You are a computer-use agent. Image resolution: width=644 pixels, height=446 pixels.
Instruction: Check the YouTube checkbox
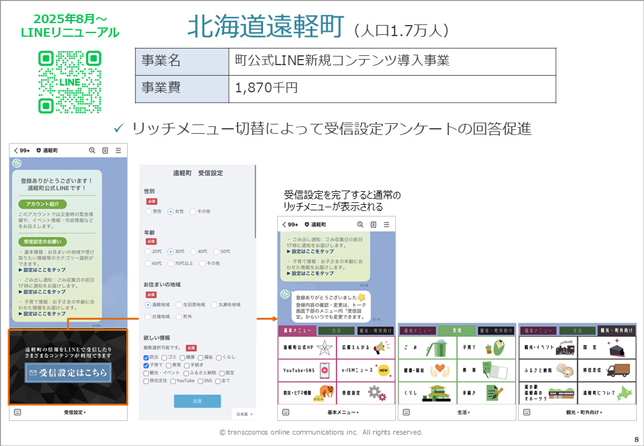[173, 381]
